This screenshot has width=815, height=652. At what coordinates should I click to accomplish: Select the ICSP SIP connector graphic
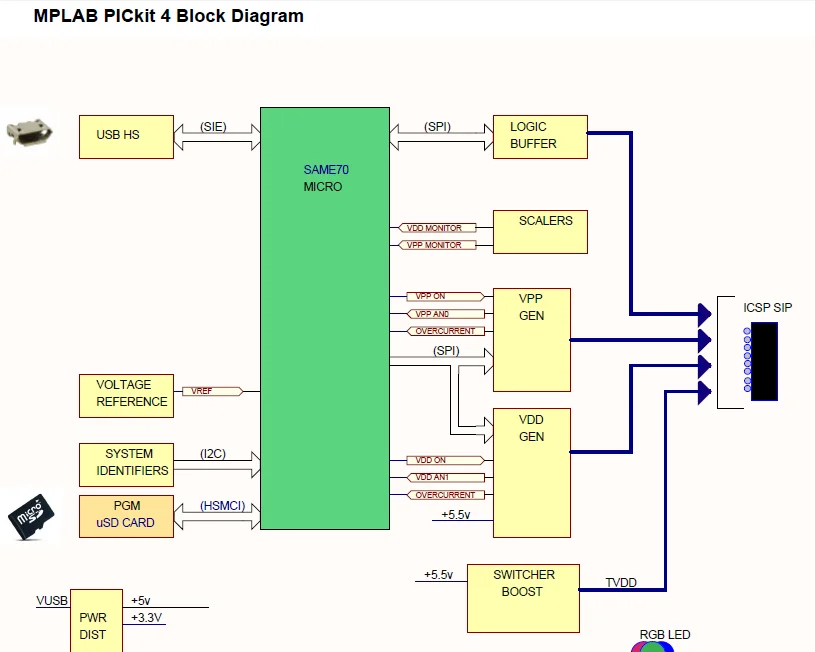pos(764,360)
